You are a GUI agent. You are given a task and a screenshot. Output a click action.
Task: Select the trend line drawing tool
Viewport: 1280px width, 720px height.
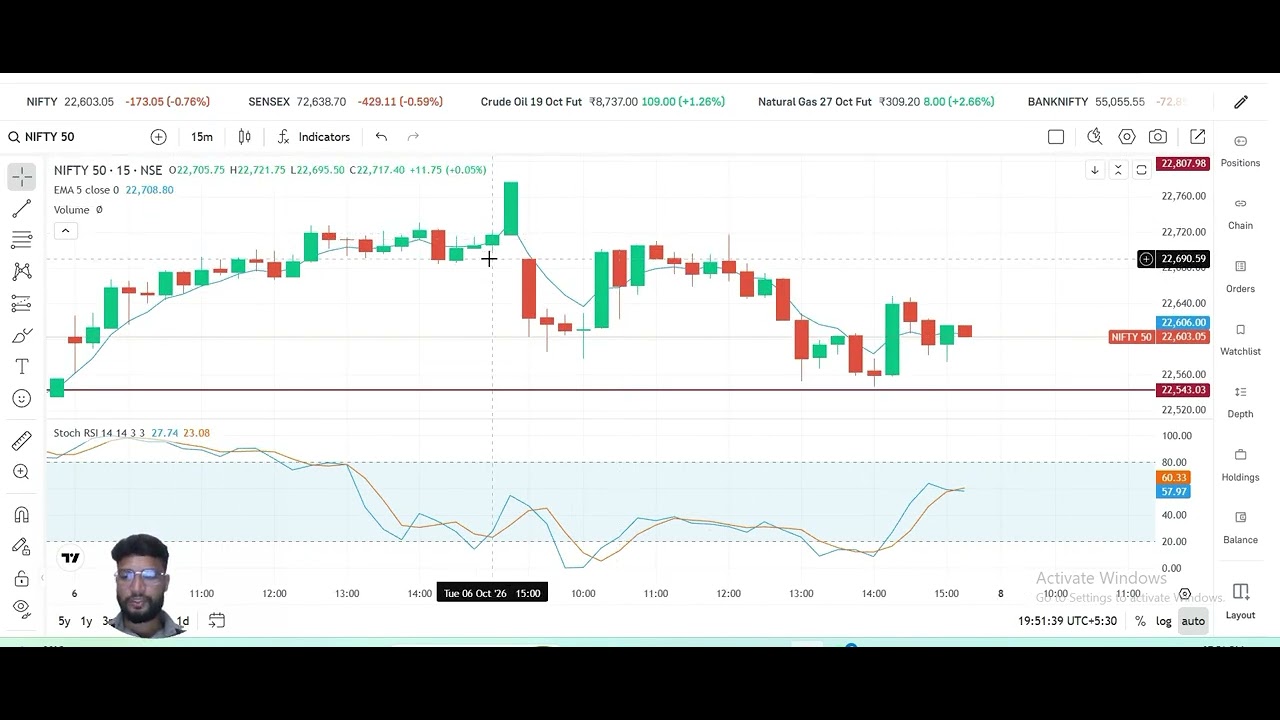22,209
